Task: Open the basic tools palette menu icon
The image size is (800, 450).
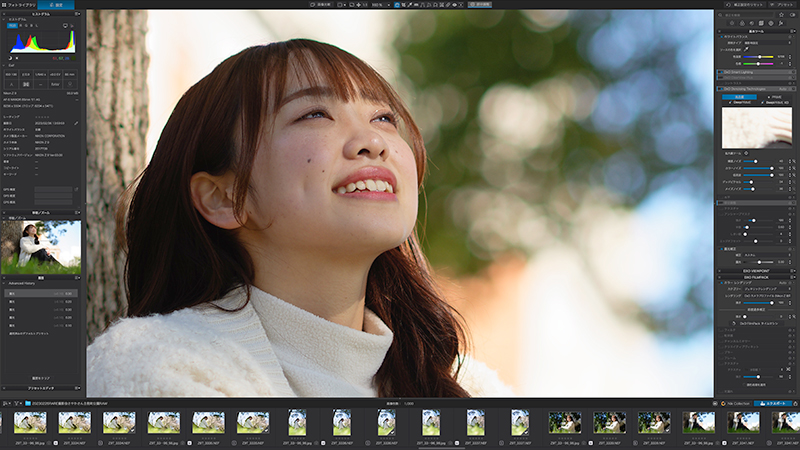Action: pos(792,31)
